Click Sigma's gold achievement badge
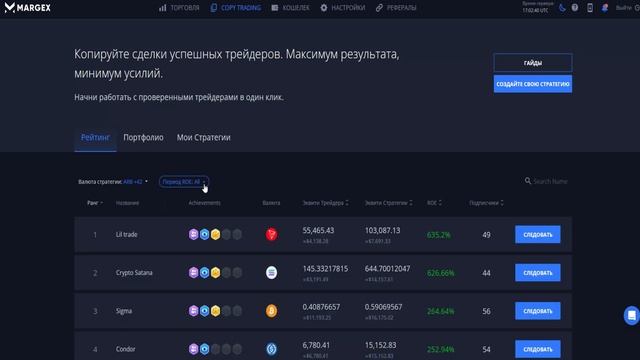The width and height of the screenshot is (640, 360). 216,311
